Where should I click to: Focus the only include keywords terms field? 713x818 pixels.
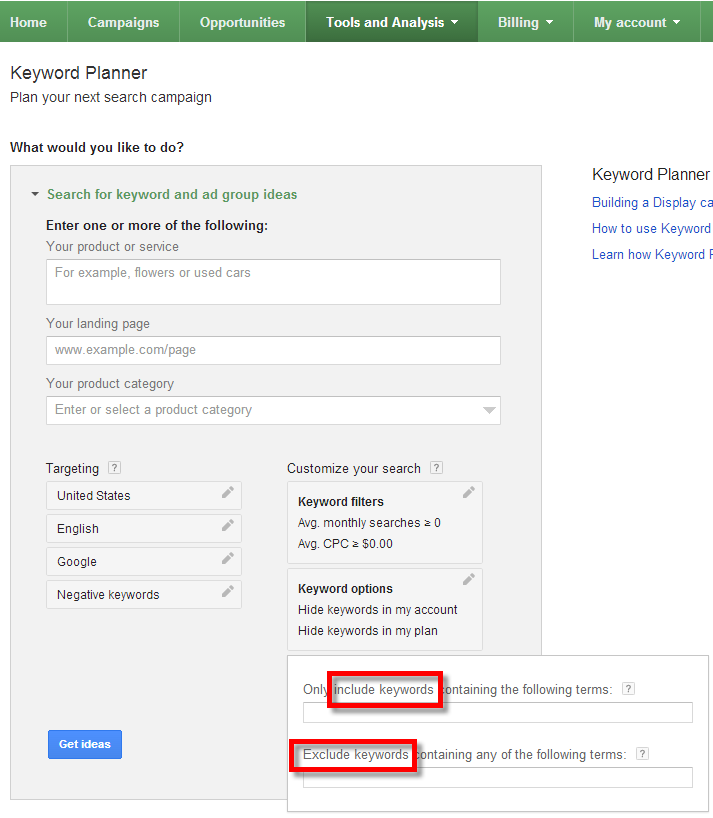click(498, 713)
